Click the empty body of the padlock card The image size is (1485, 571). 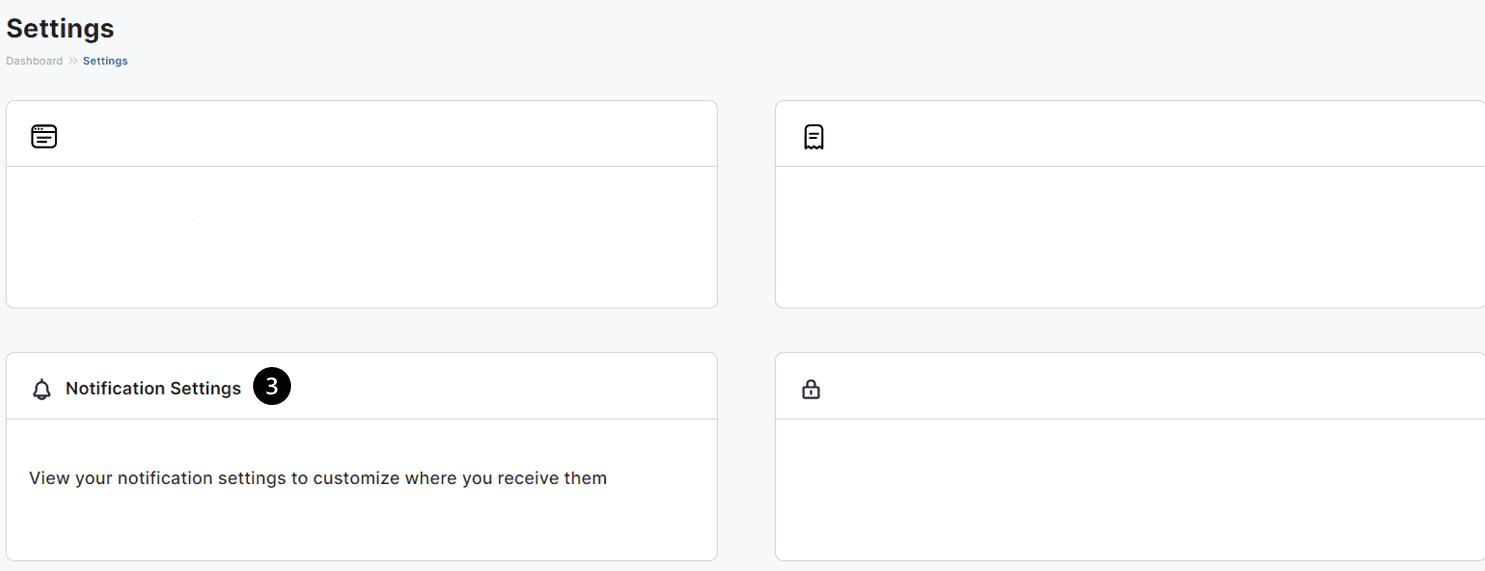point(1130,490)
